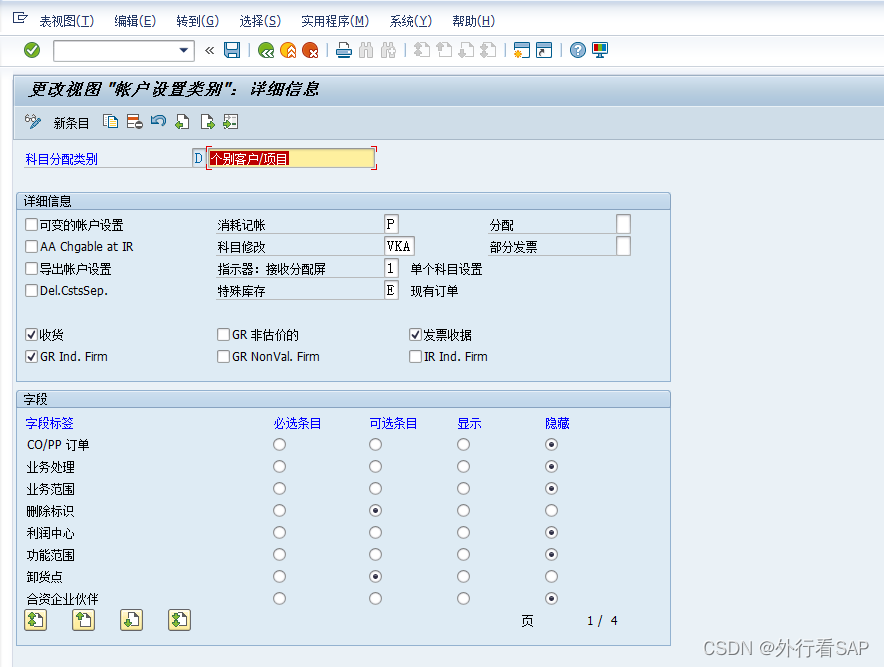Viewport: 884px width, 667px height.
Task: Open the 系统(Y) menu
Action: click(x=410, y=21)
